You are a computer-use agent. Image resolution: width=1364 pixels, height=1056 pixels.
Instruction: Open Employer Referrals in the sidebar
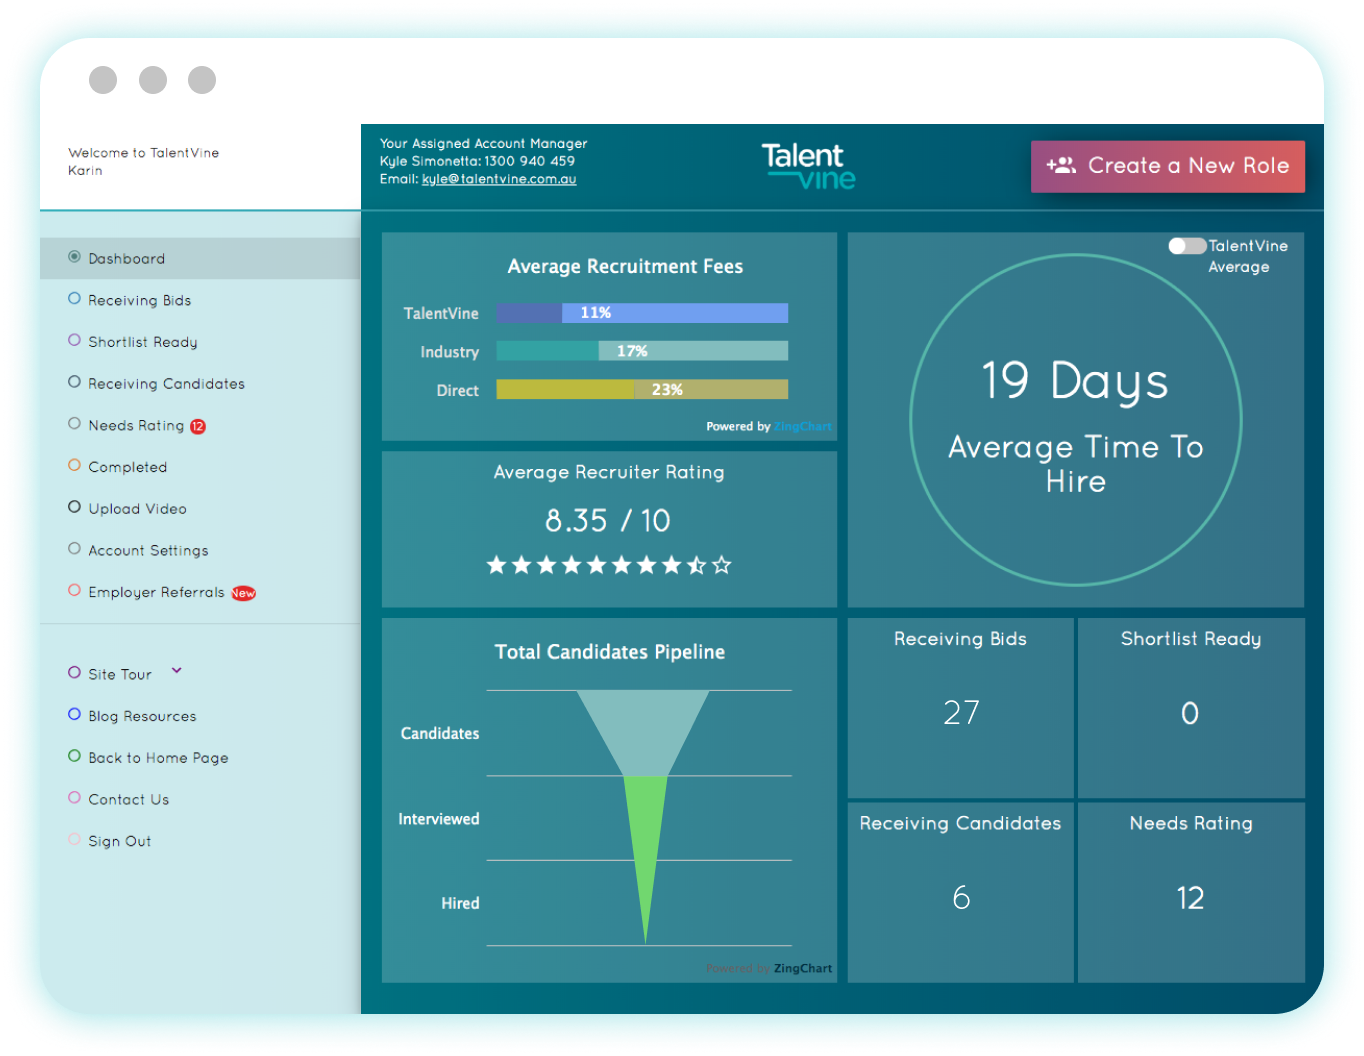click(156, 593)
